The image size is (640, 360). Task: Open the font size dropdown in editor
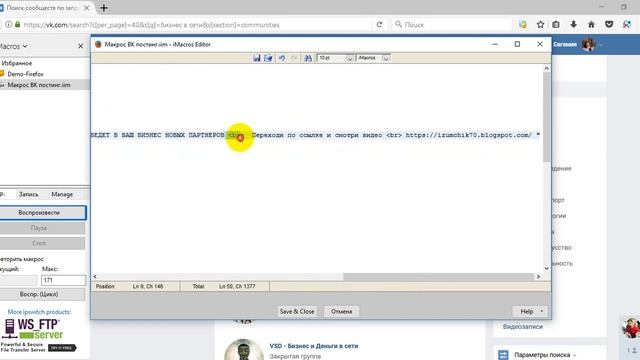point(349,58)
